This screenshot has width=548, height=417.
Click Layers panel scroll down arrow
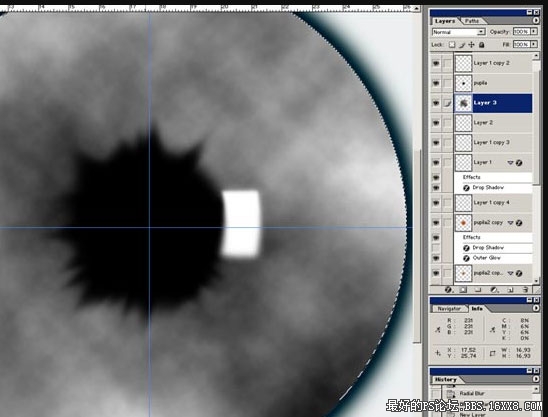(536, 281)
